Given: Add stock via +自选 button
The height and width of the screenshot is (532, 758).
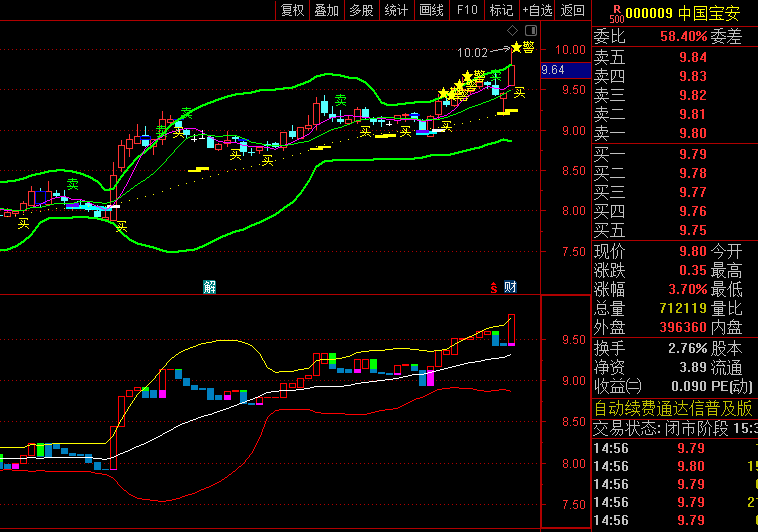Looking at the screenshot, I should [537, 10].
